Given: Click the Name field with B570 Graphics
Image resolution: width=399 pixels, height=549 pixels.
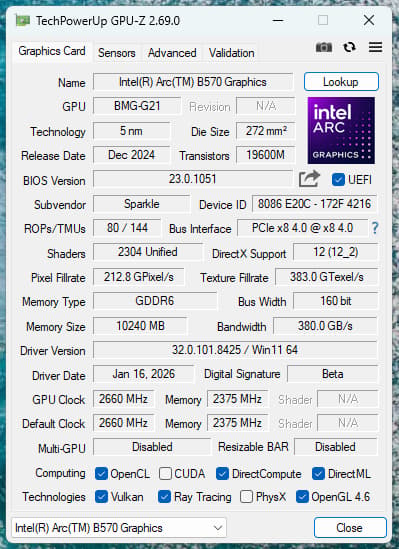Looking at the screenshot, I should pyautogui.click(x=193, y=82).
